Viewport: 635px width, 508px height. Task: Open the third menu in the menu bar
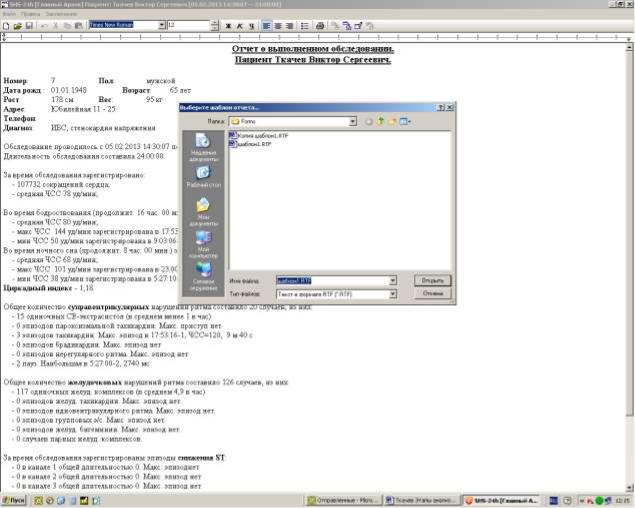click(61, 14)
